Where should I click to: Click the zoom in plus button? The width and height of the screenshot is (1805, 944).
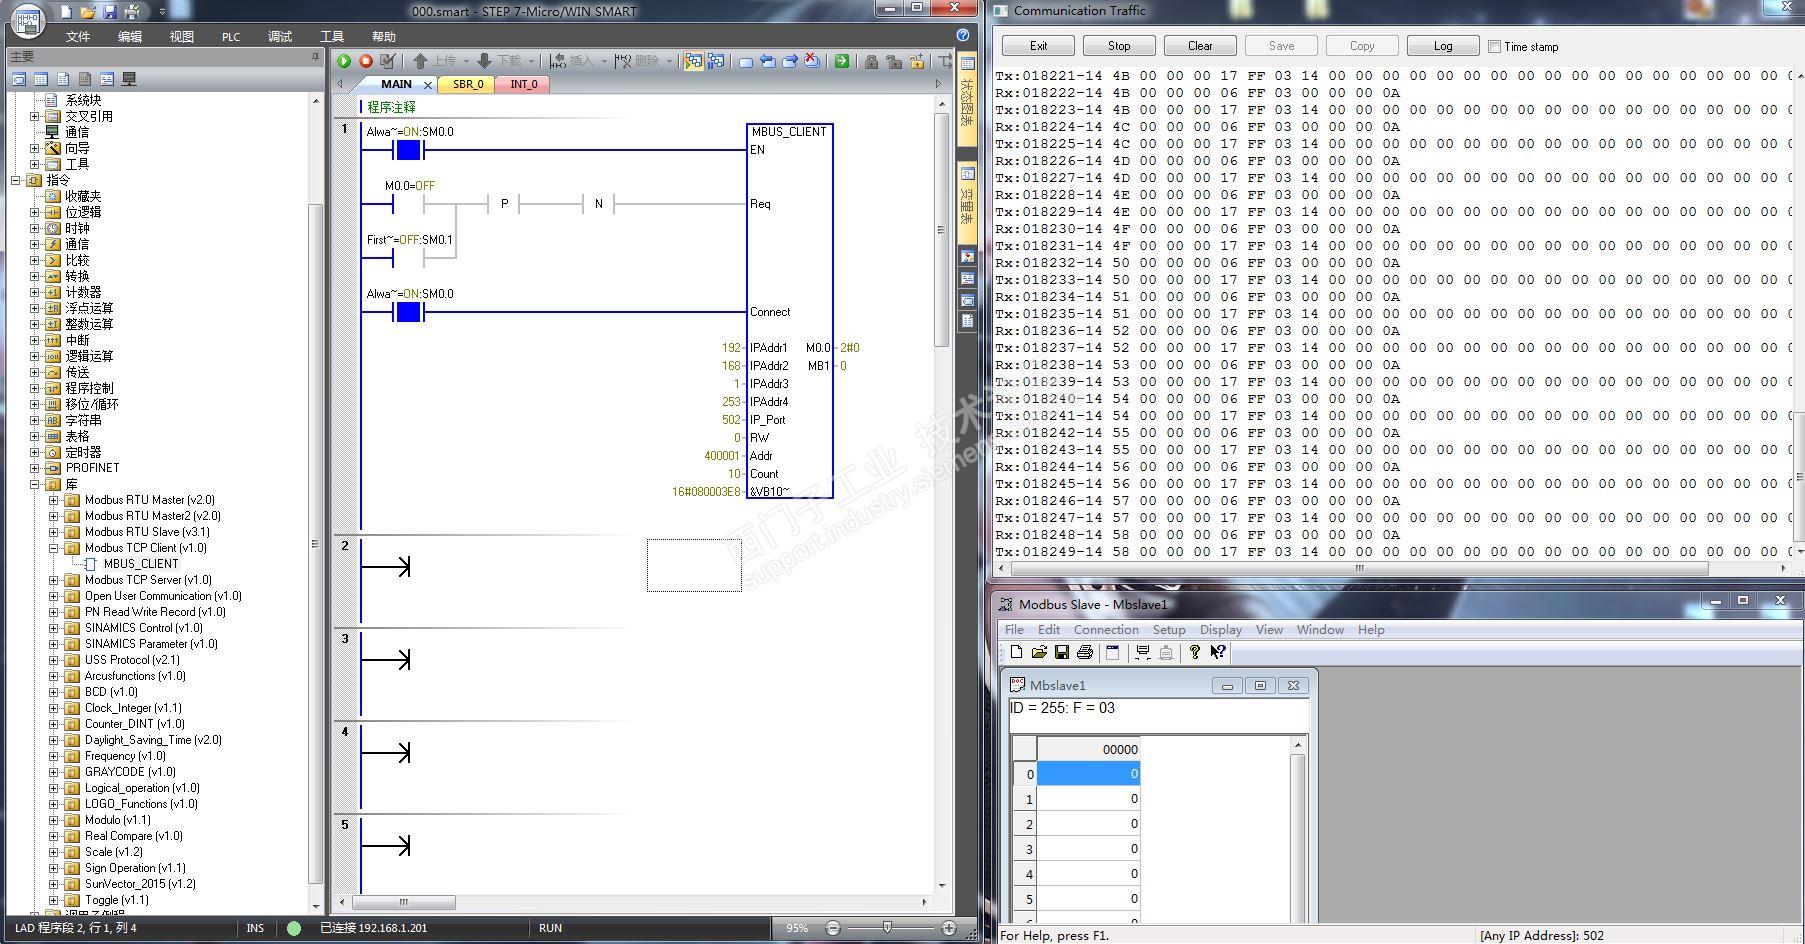[x=948, y=928]
